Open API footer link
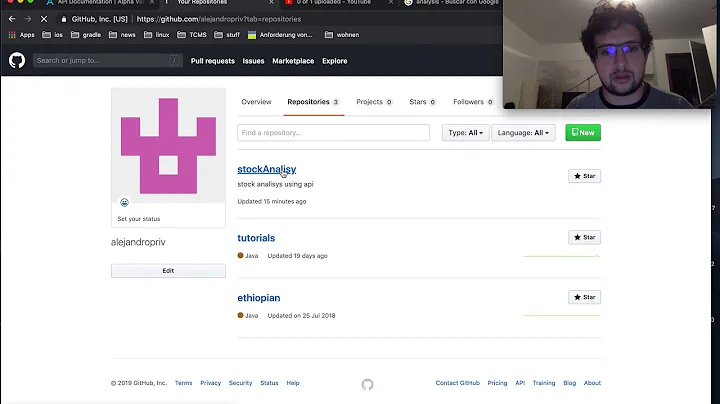This screenshot has height=404, width=720. click(x=520, y=383)
